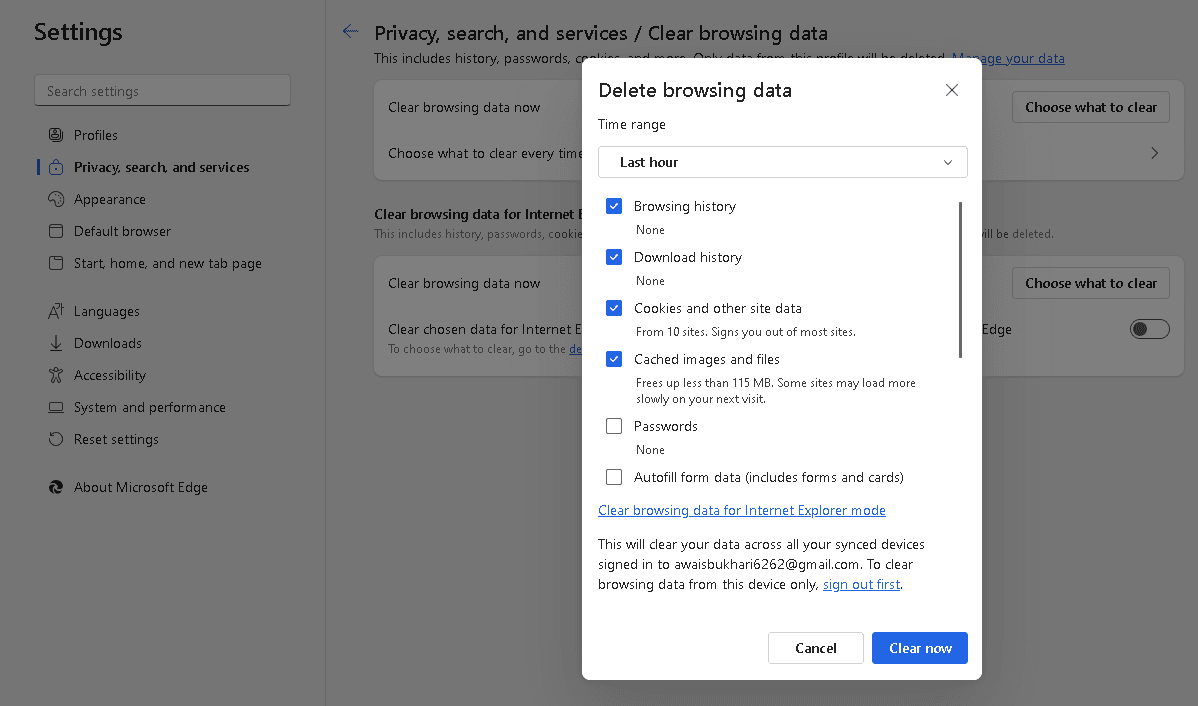The image size is (1198, 706).
Task: Check the Passwords checkbox
Action: point(614,426)
